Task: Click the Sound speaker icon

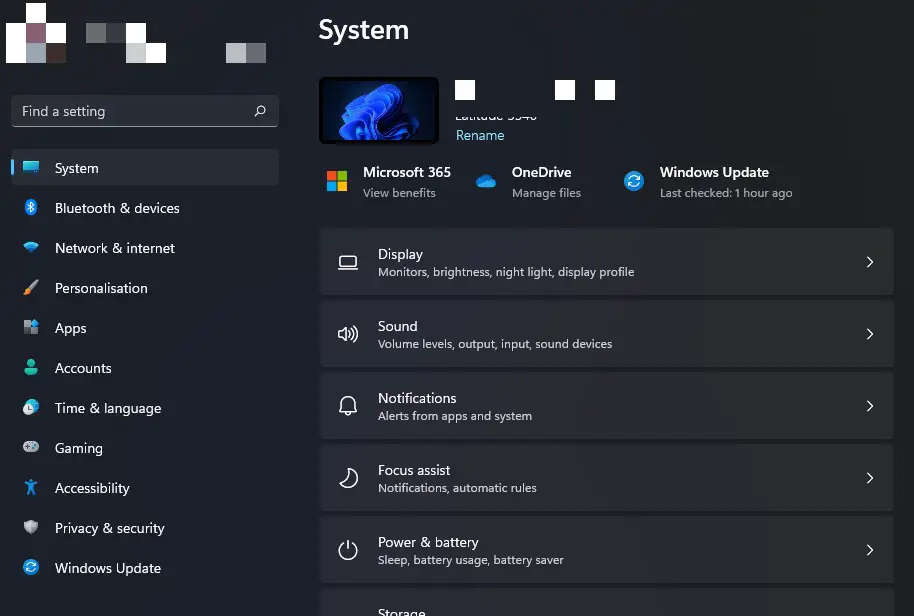Action: tap(348, 334)
